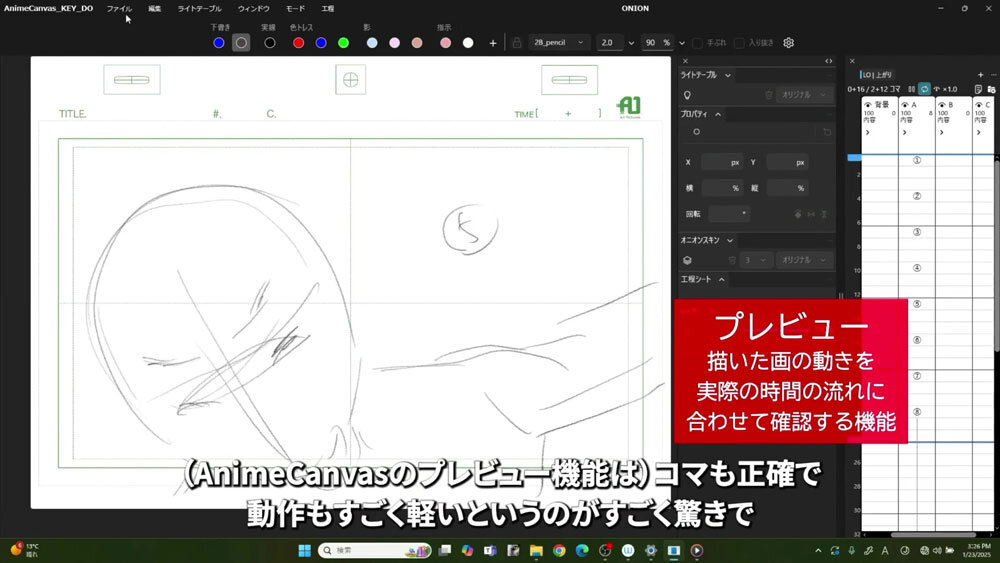Close the properties side panel with X
This screenshot has width=1000, height=563.
point(686,61)
